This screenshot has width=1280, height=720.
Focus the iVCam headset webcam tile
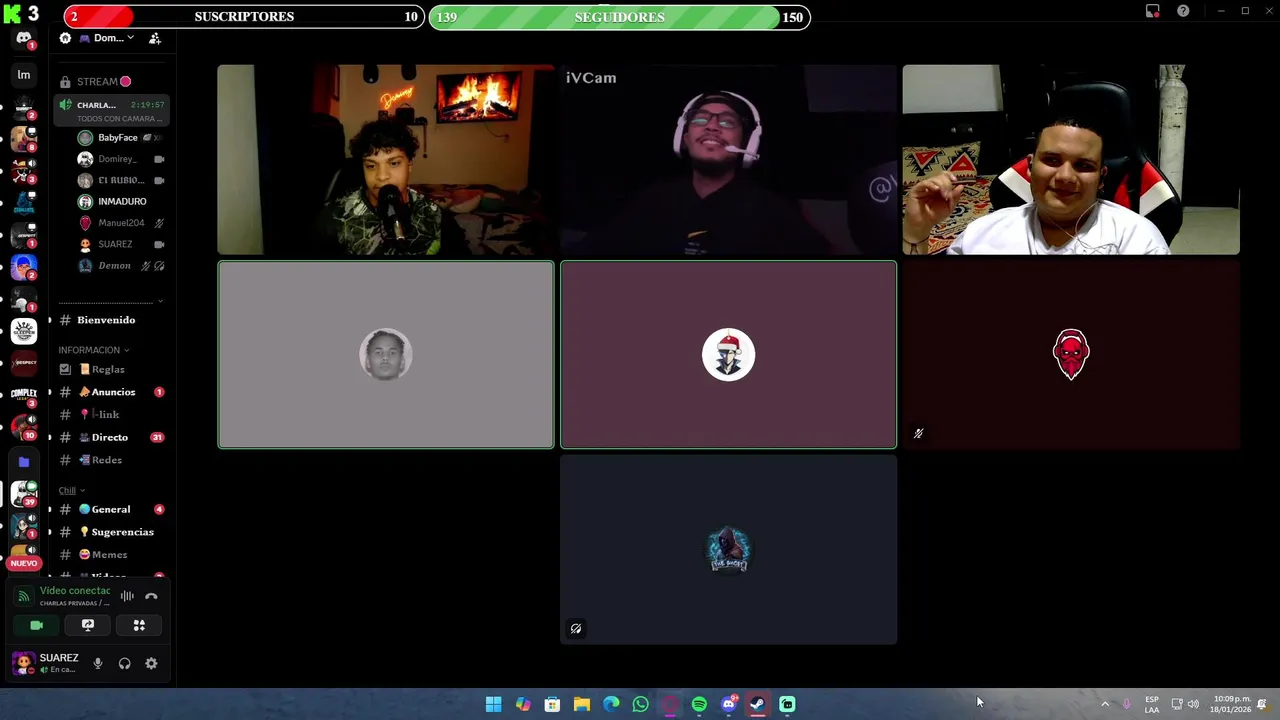pos(728,160)
